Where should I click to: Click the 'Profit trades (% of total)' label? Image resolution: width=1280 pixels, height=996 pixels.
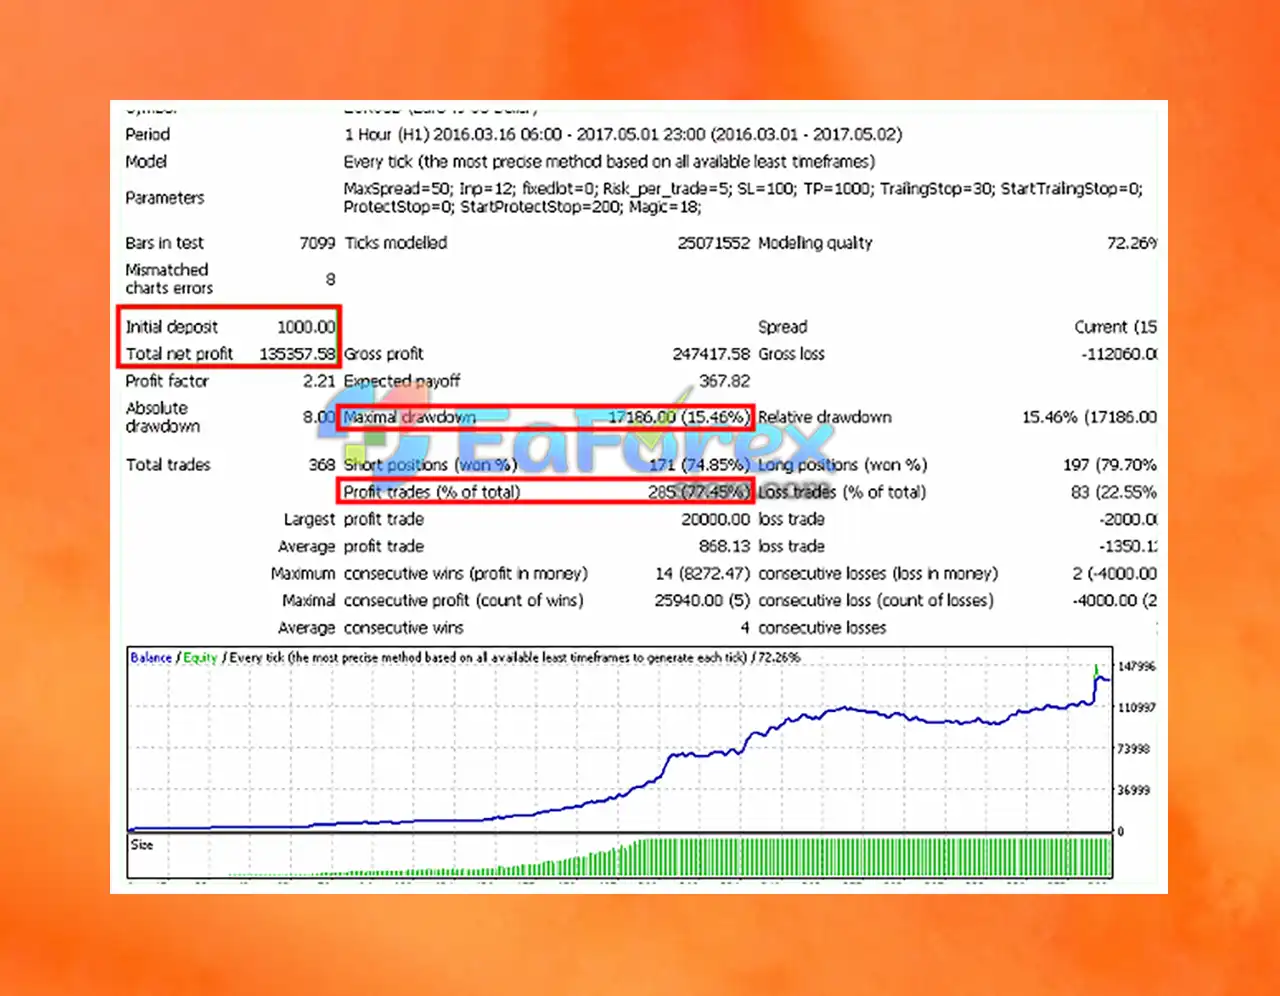pyautogui.click(x=432, y=491)
